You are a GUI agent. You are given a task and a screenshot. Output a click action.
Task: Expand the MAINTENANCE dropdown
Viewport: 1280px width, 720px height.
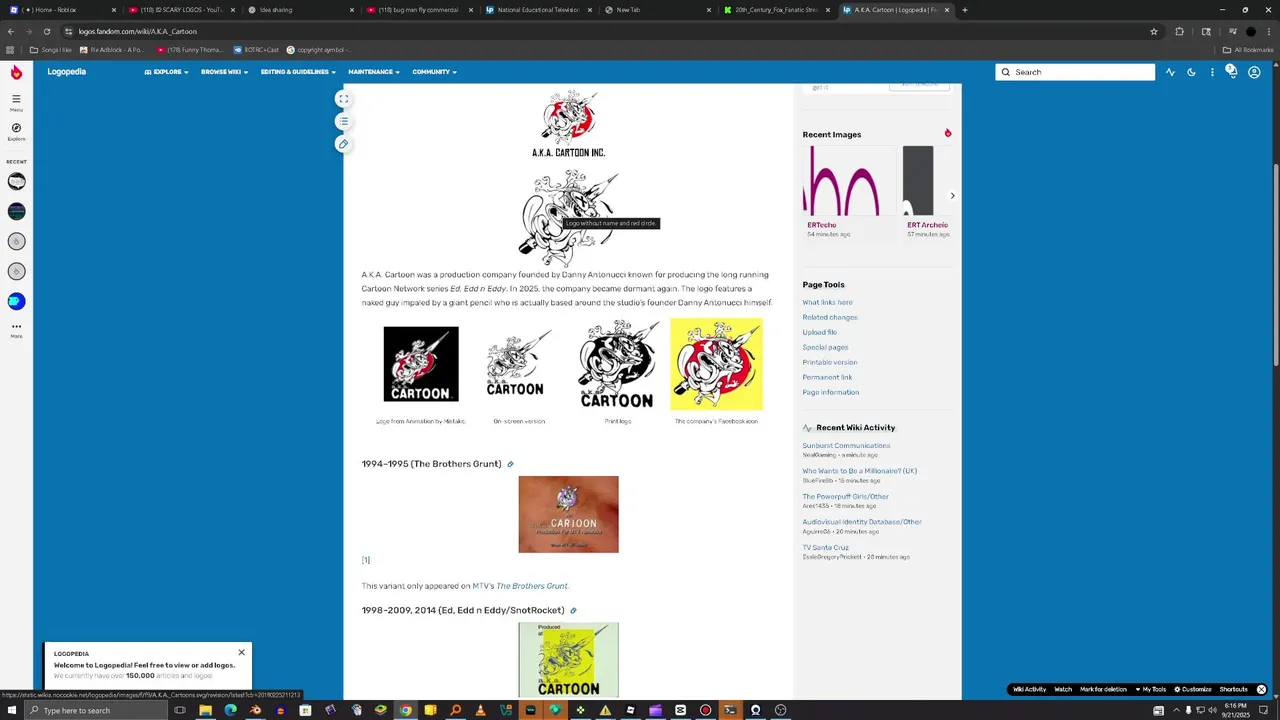(374, 72)
